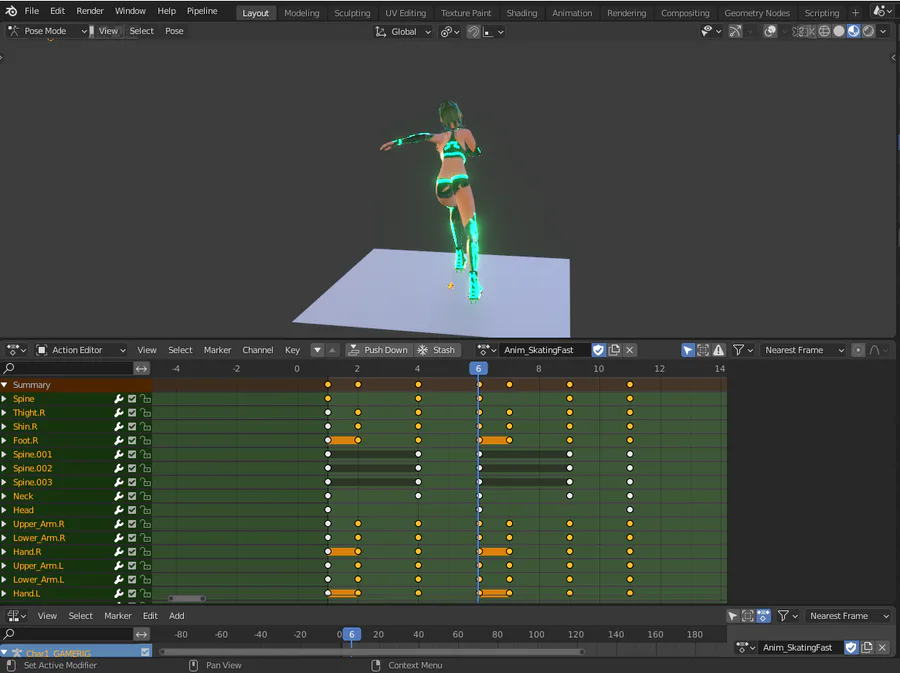Open the dope sheet Key menu
This screenshot has width=900, height=673.
(x=292, y=349)
